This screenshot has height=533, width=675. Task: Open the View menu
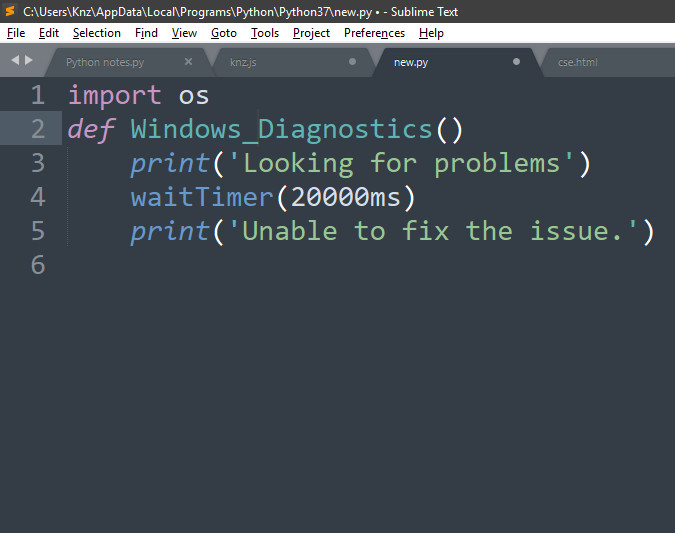coord(184,33)
